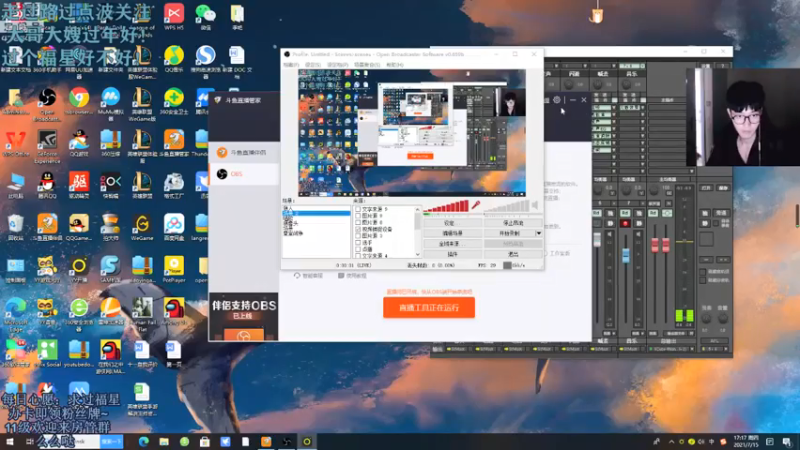
Task: Click the global sources button in OBS
Action: (453, 244)
